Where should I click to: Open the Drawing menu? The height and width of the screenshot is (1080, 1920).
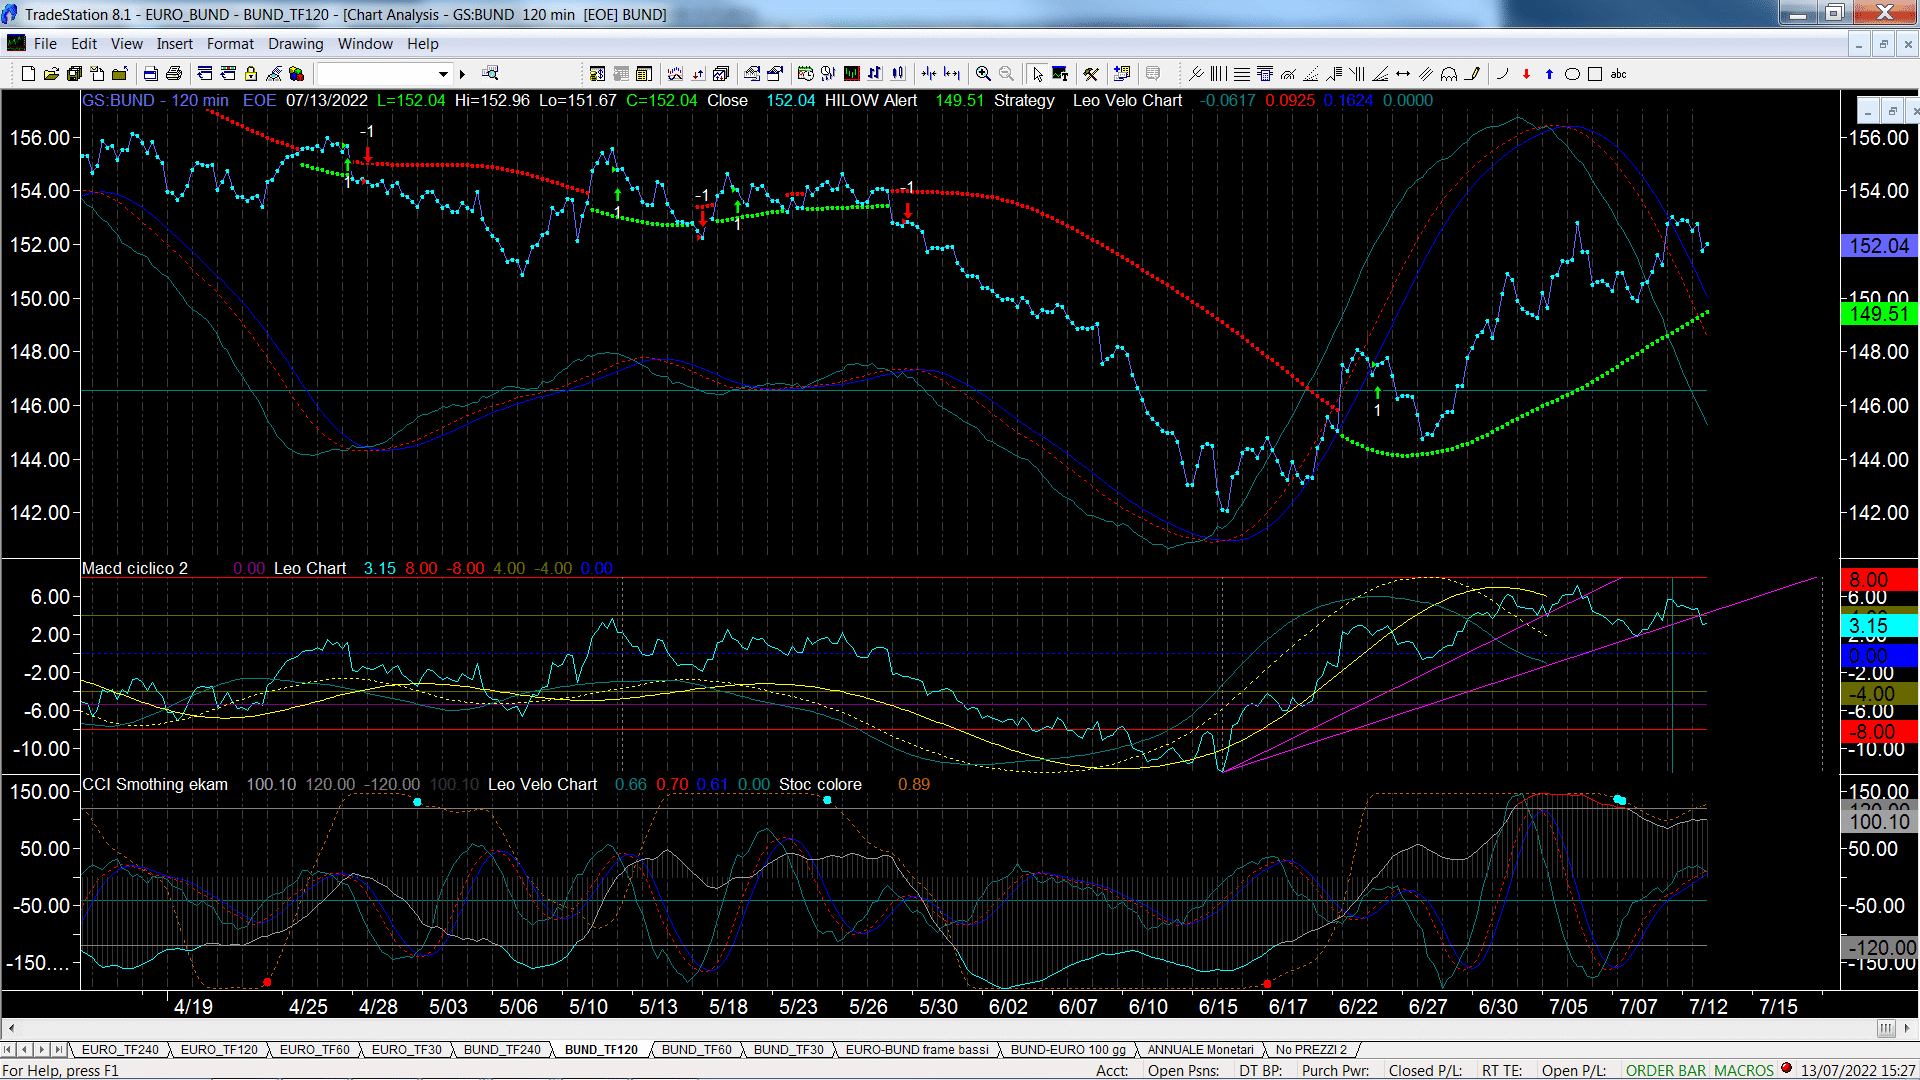[x=295, y=43]
